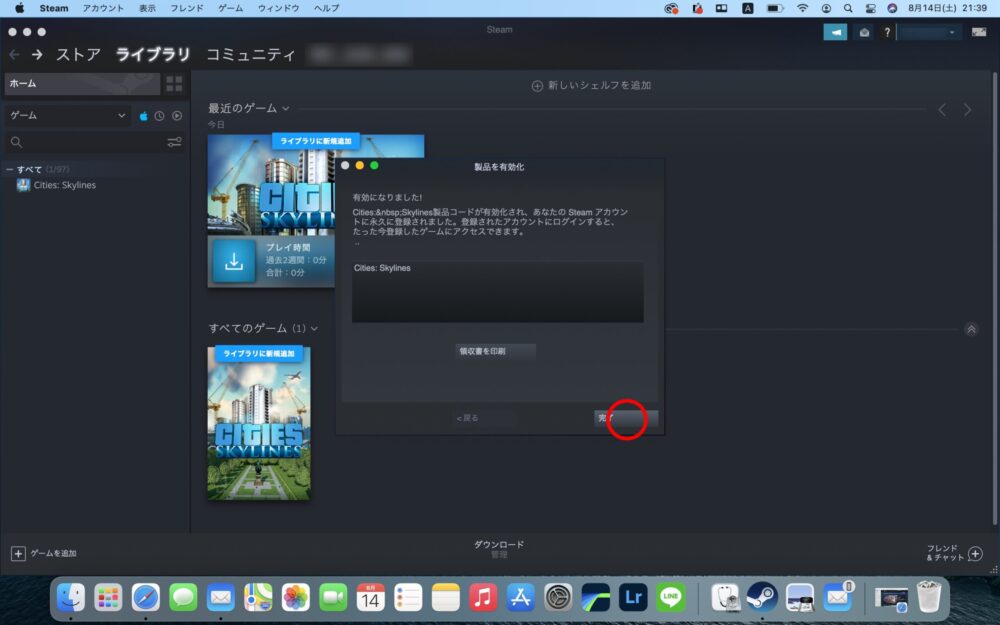
Task: Enter Big Picture mode from the top right
Action: click(x=979, y=32)
